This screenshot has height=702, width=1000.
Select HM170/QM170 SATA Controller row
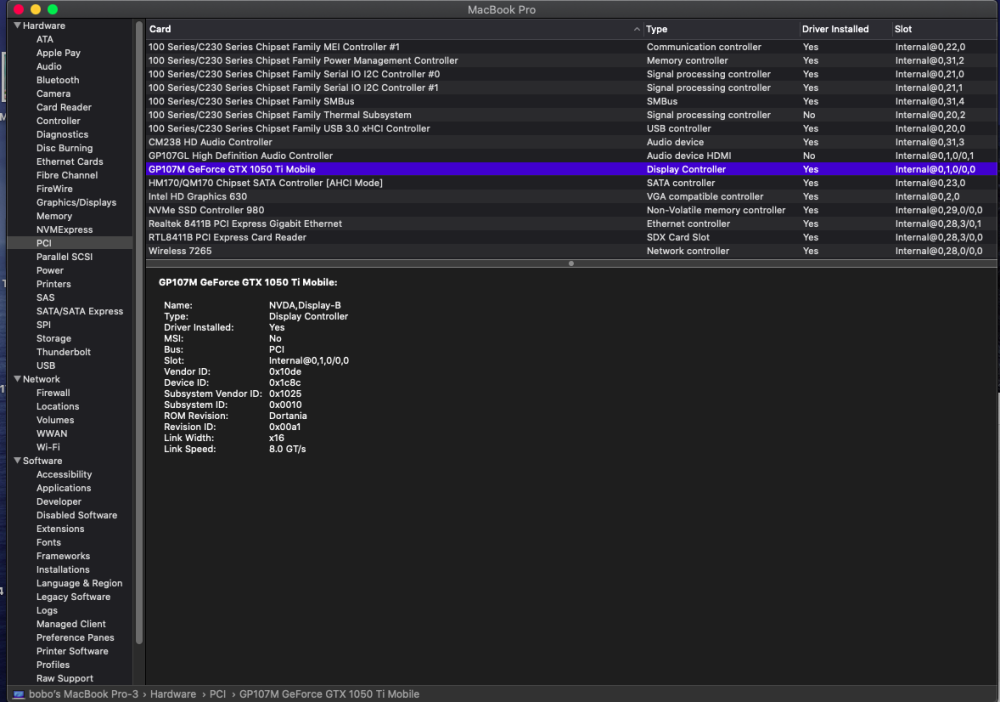pos(571,183)
